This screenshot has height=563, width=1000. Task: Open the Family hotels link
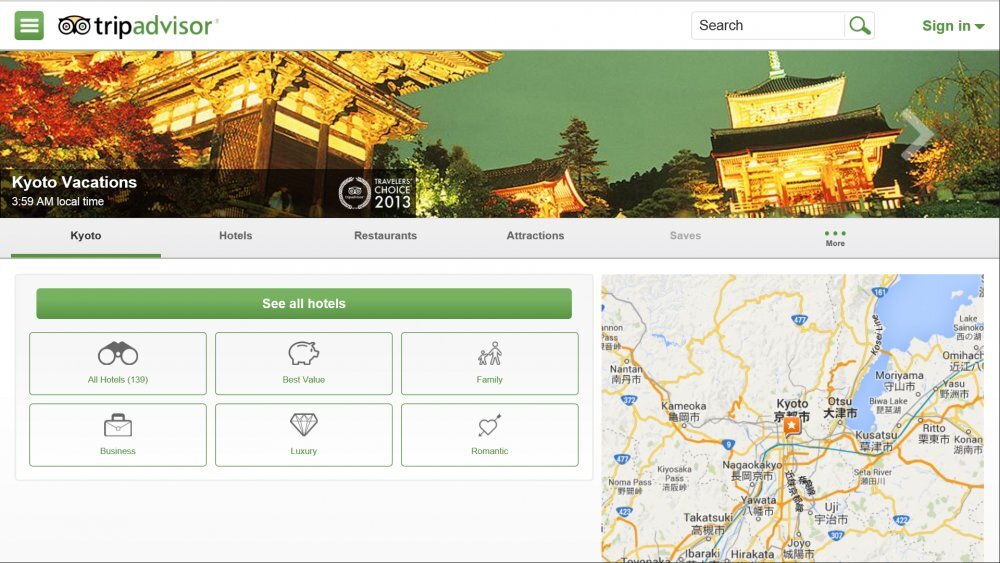tap(490, 379)
